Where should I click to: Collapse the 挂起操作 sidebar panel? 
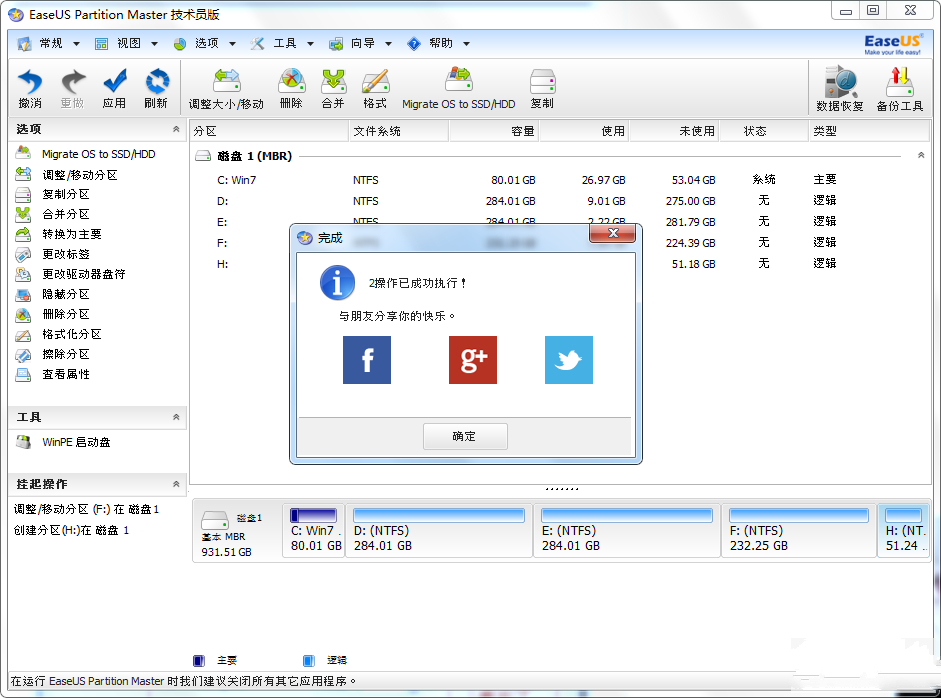pos(176,484)
